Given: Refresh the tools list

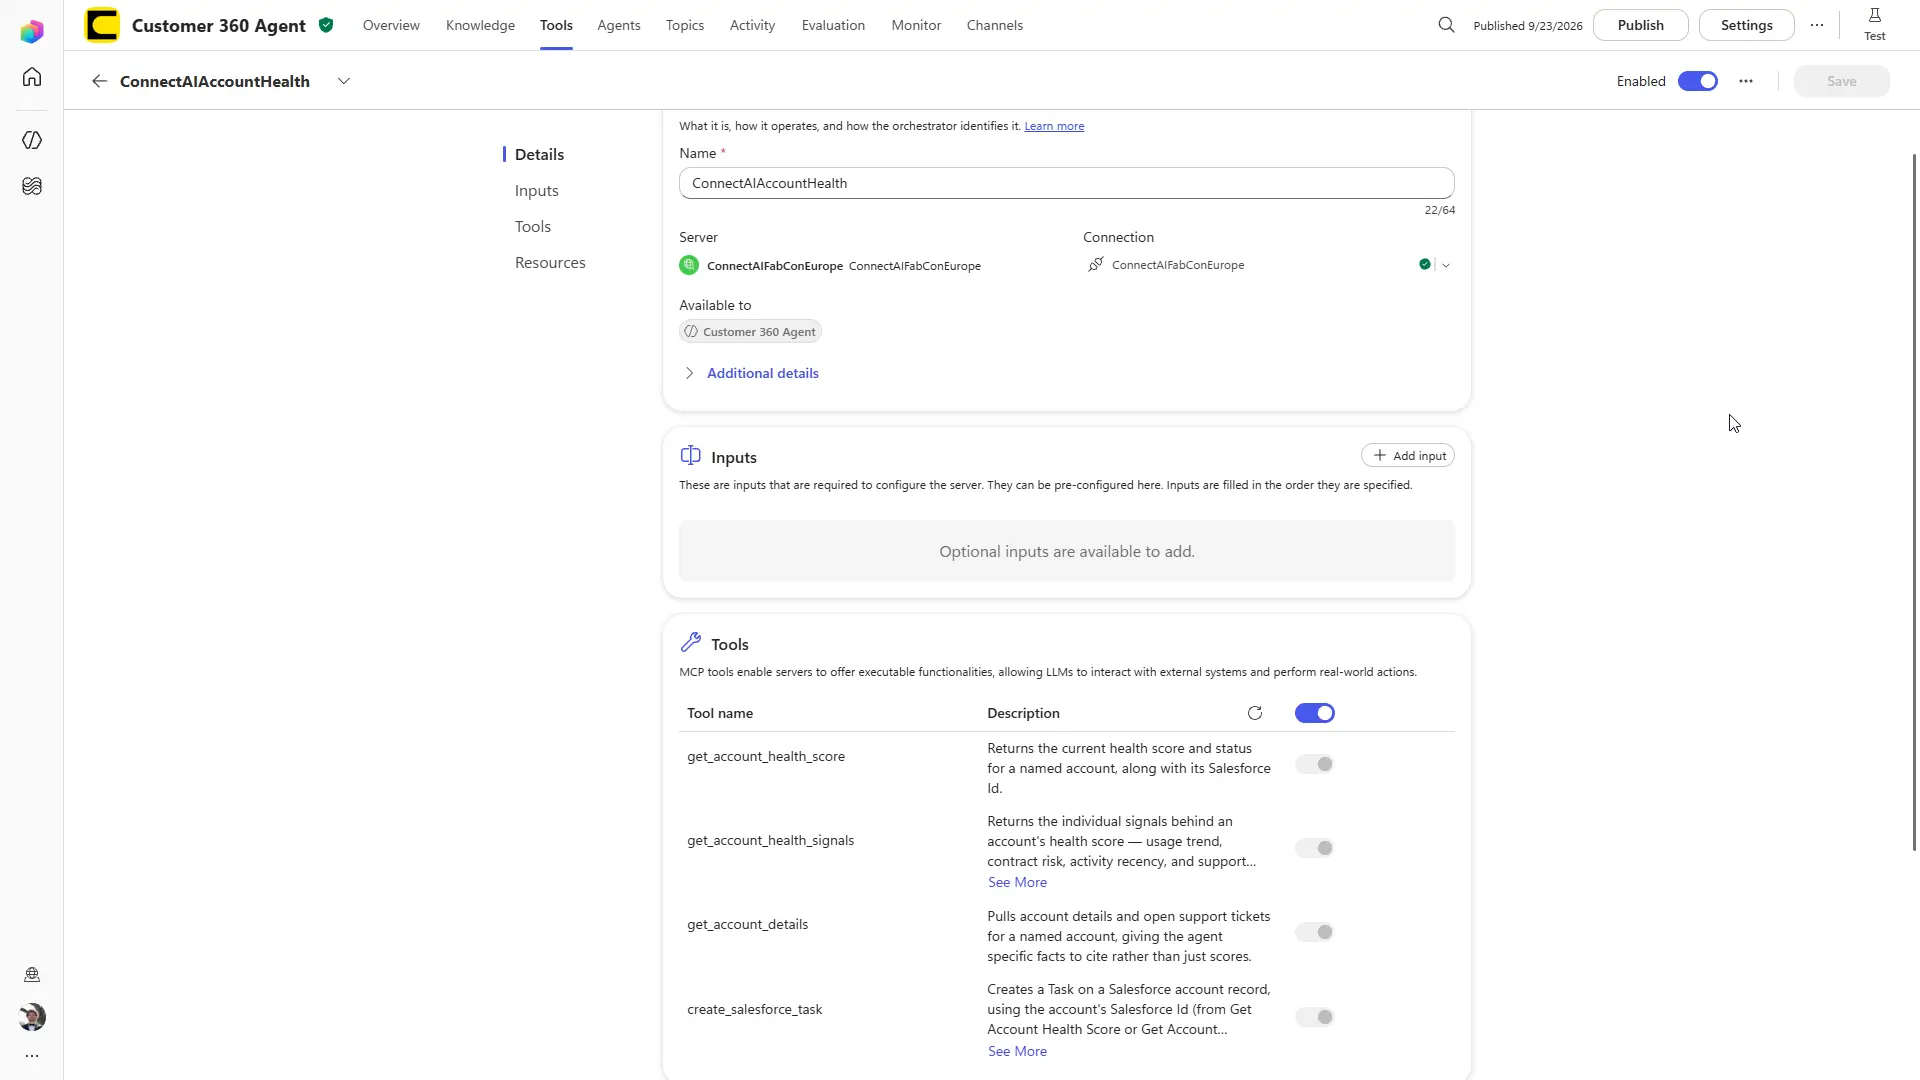Looking at the screenshot, I should pos(1255,713).
